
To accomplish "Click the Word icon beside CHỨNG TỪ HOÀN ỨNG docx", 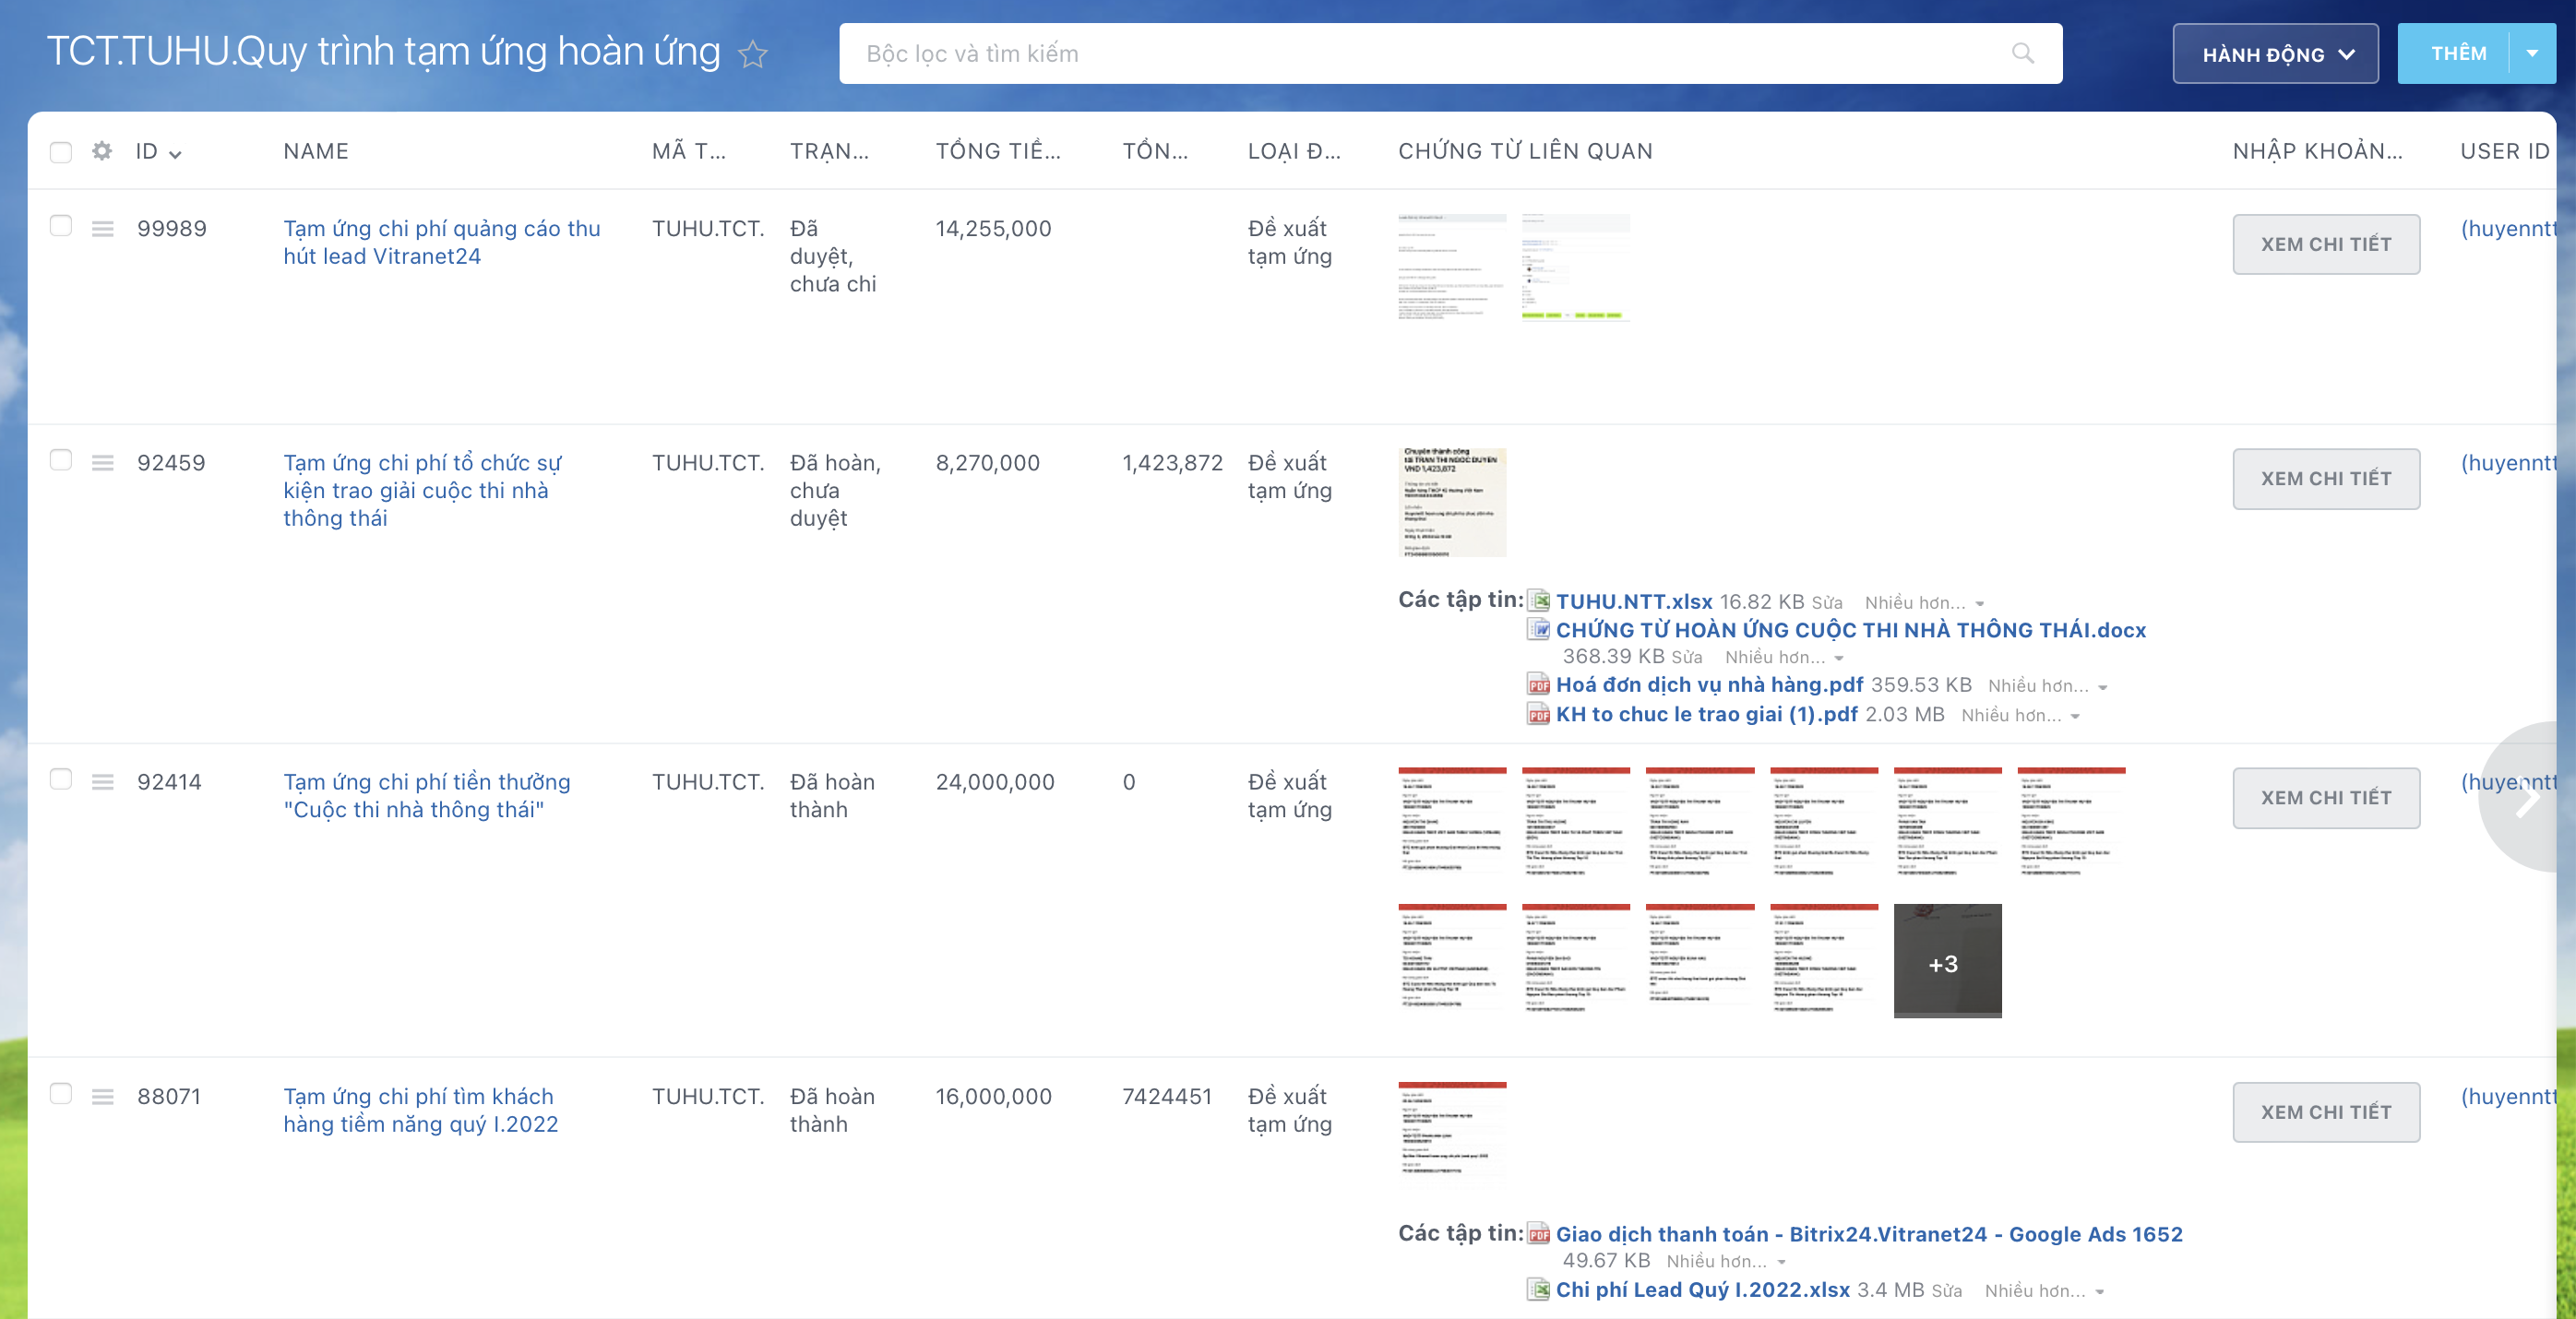I will click(x=1538, y=629).
